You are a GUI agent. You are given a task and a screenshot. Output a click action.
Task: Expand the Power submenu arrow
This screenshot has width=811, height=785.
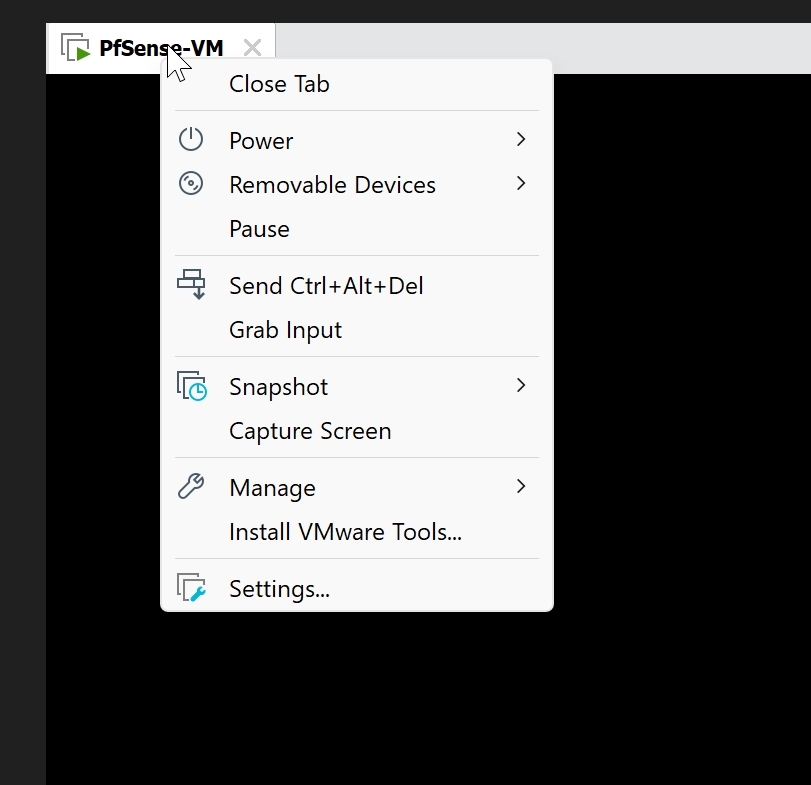coord(521,139)
